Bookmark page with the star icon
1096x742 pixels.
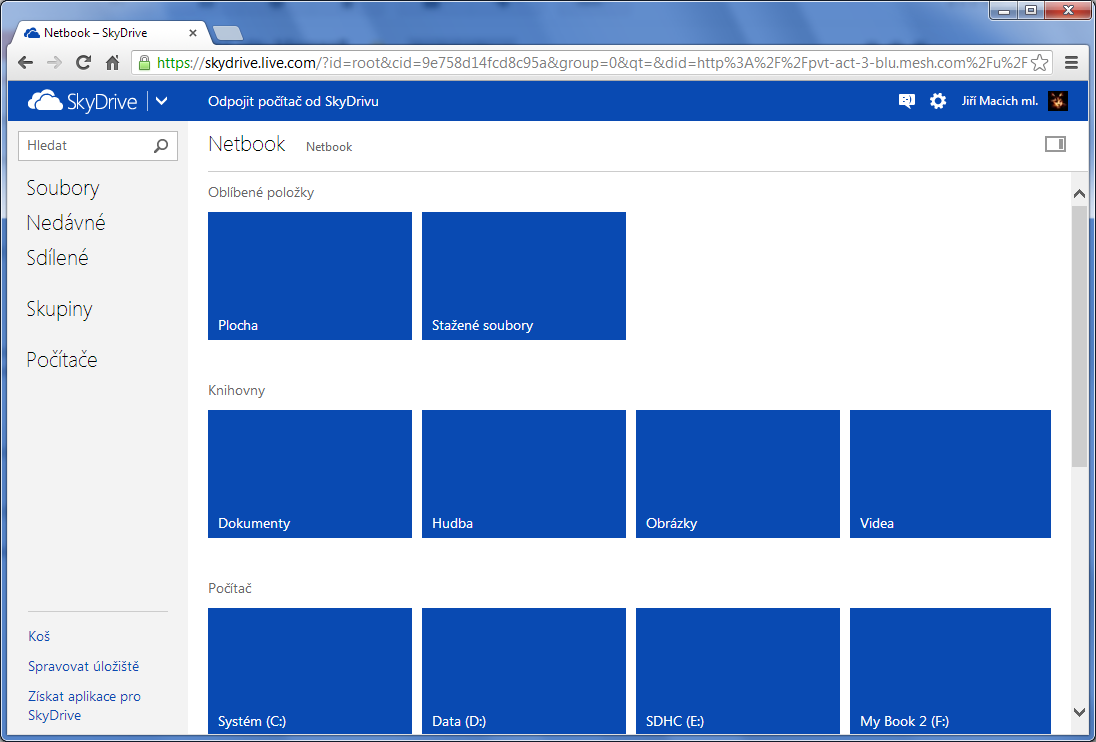(x=1039, y=63)
